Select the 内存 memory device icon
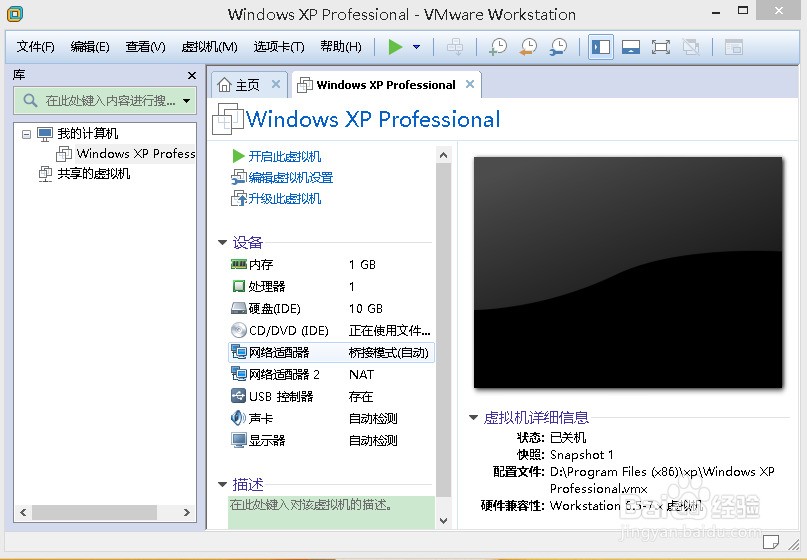 pos(238,264)
